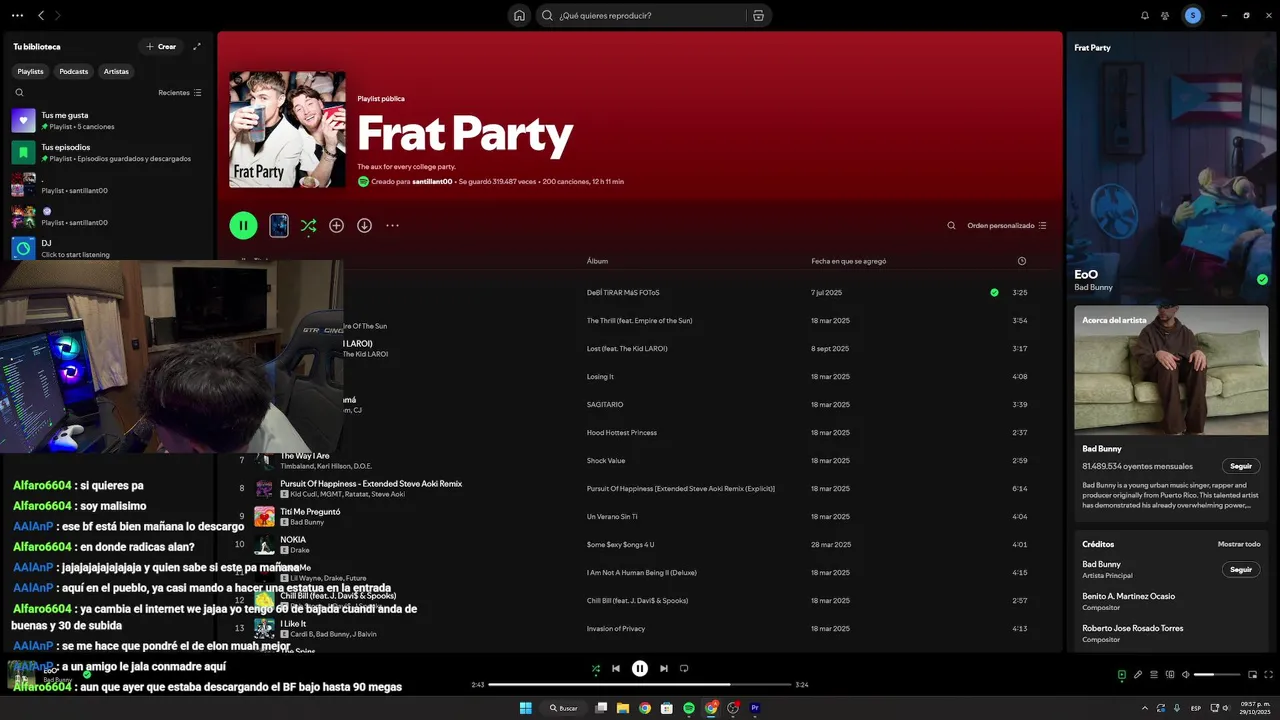Toggle saved checkmark beside EoO in right panel
1280x720 pixels.
point(1262,280)
